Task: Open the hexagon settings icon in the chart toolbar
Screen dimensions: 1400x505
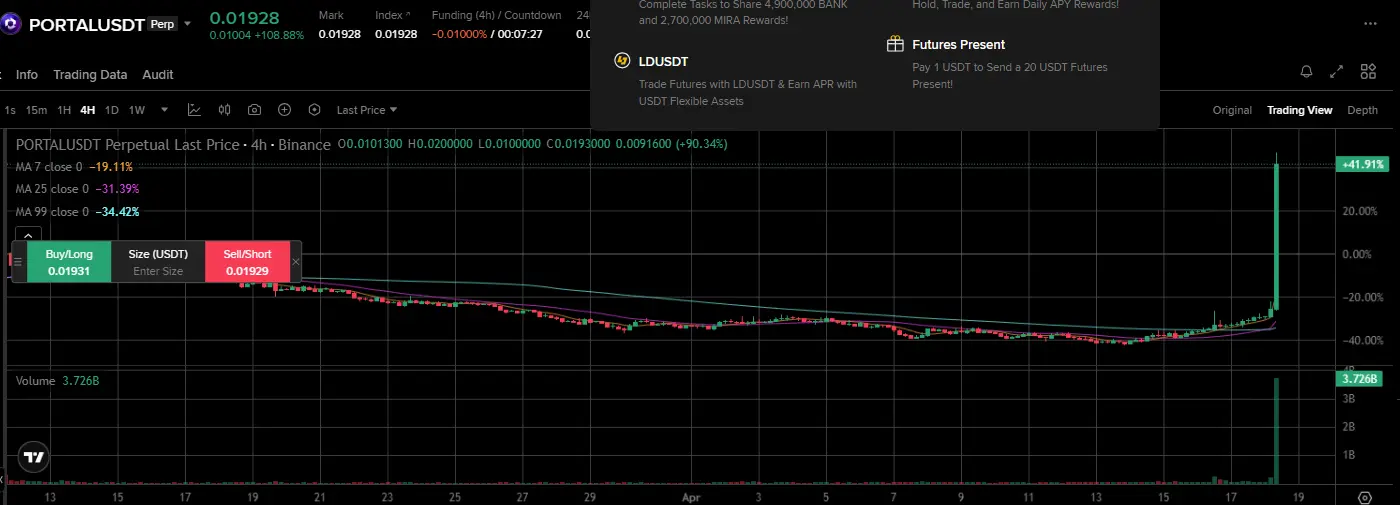Action: [315, 110]
